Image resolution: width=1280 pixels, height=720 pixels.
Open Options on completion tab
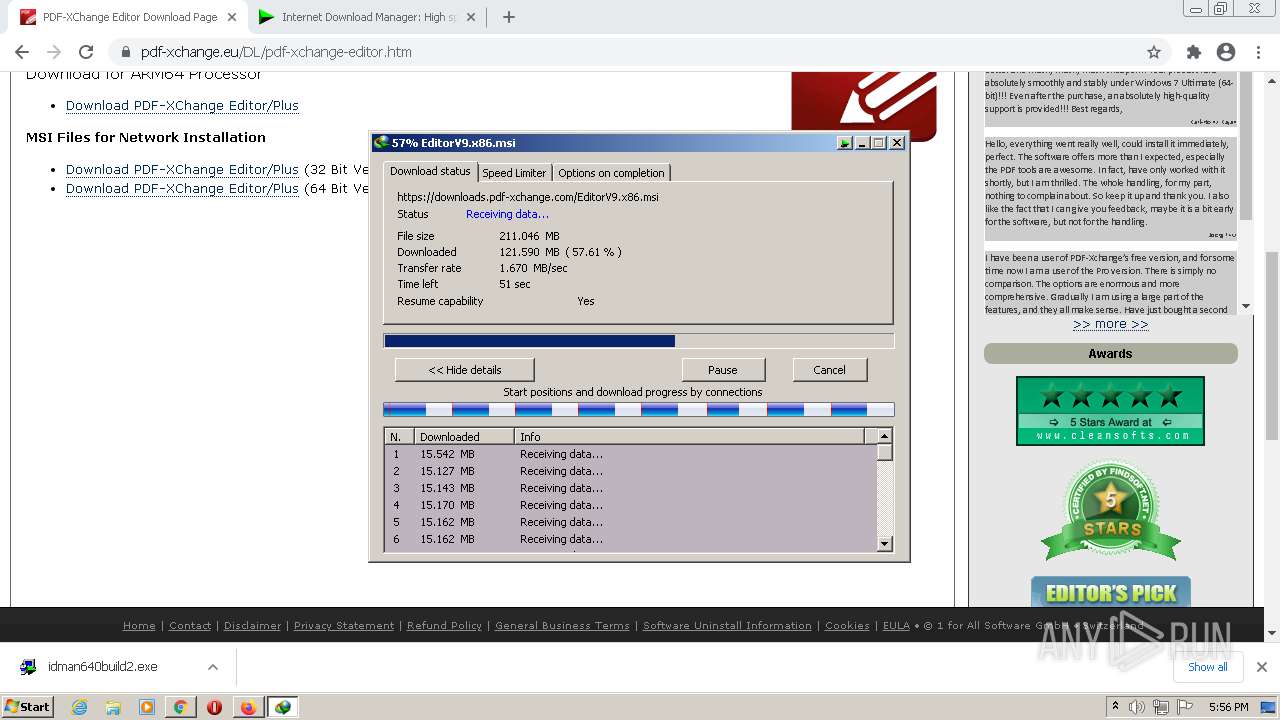coord(611,173)
